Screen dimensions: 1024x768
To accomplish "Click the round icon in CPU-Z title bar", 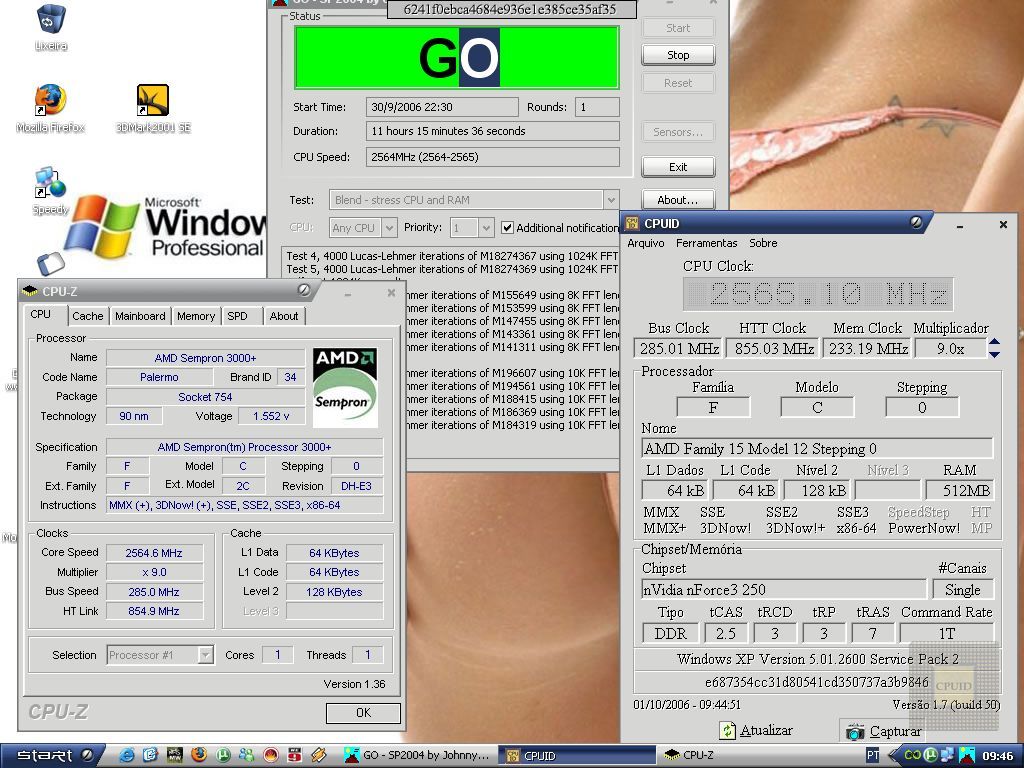I will click(304, 290).
